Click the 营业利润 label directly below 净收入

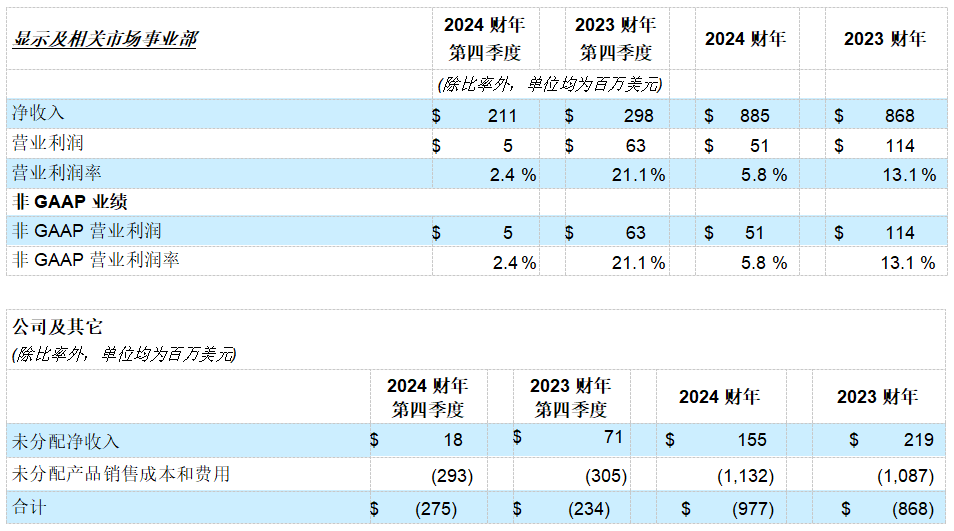coord(47,144)
